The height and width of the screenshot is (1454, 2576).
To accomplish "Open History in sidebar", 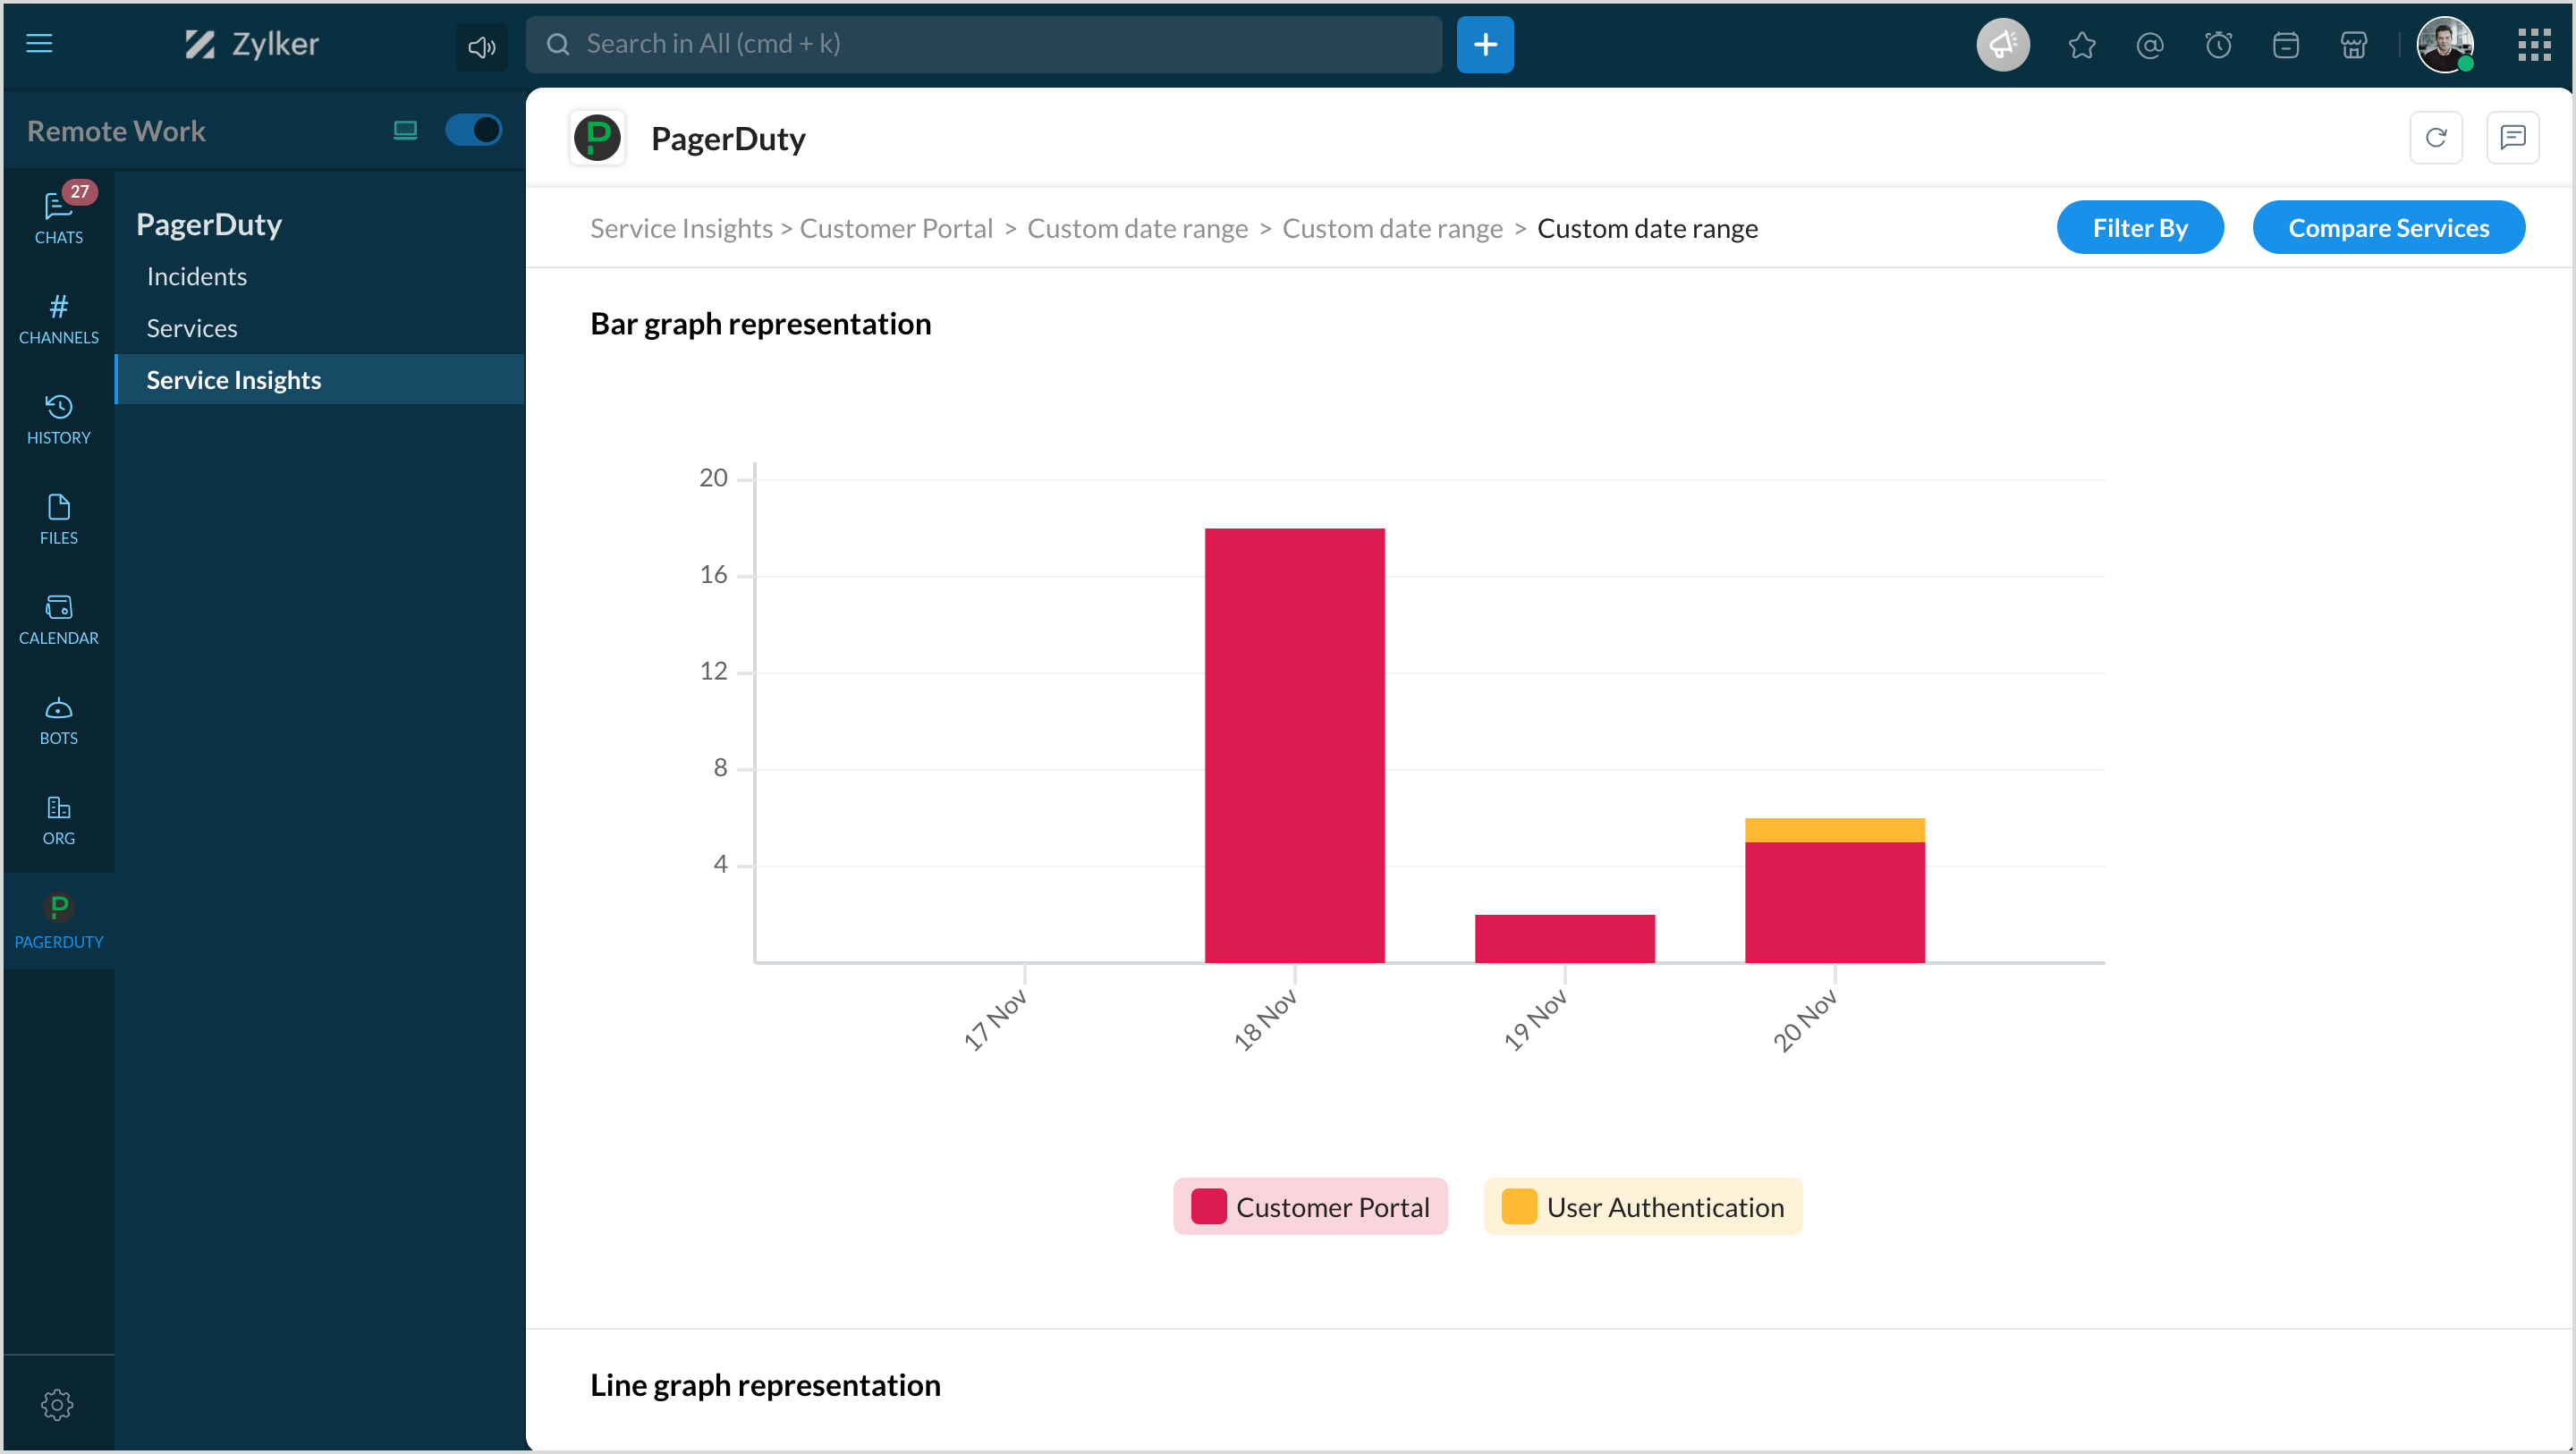I will pos(59,419).
